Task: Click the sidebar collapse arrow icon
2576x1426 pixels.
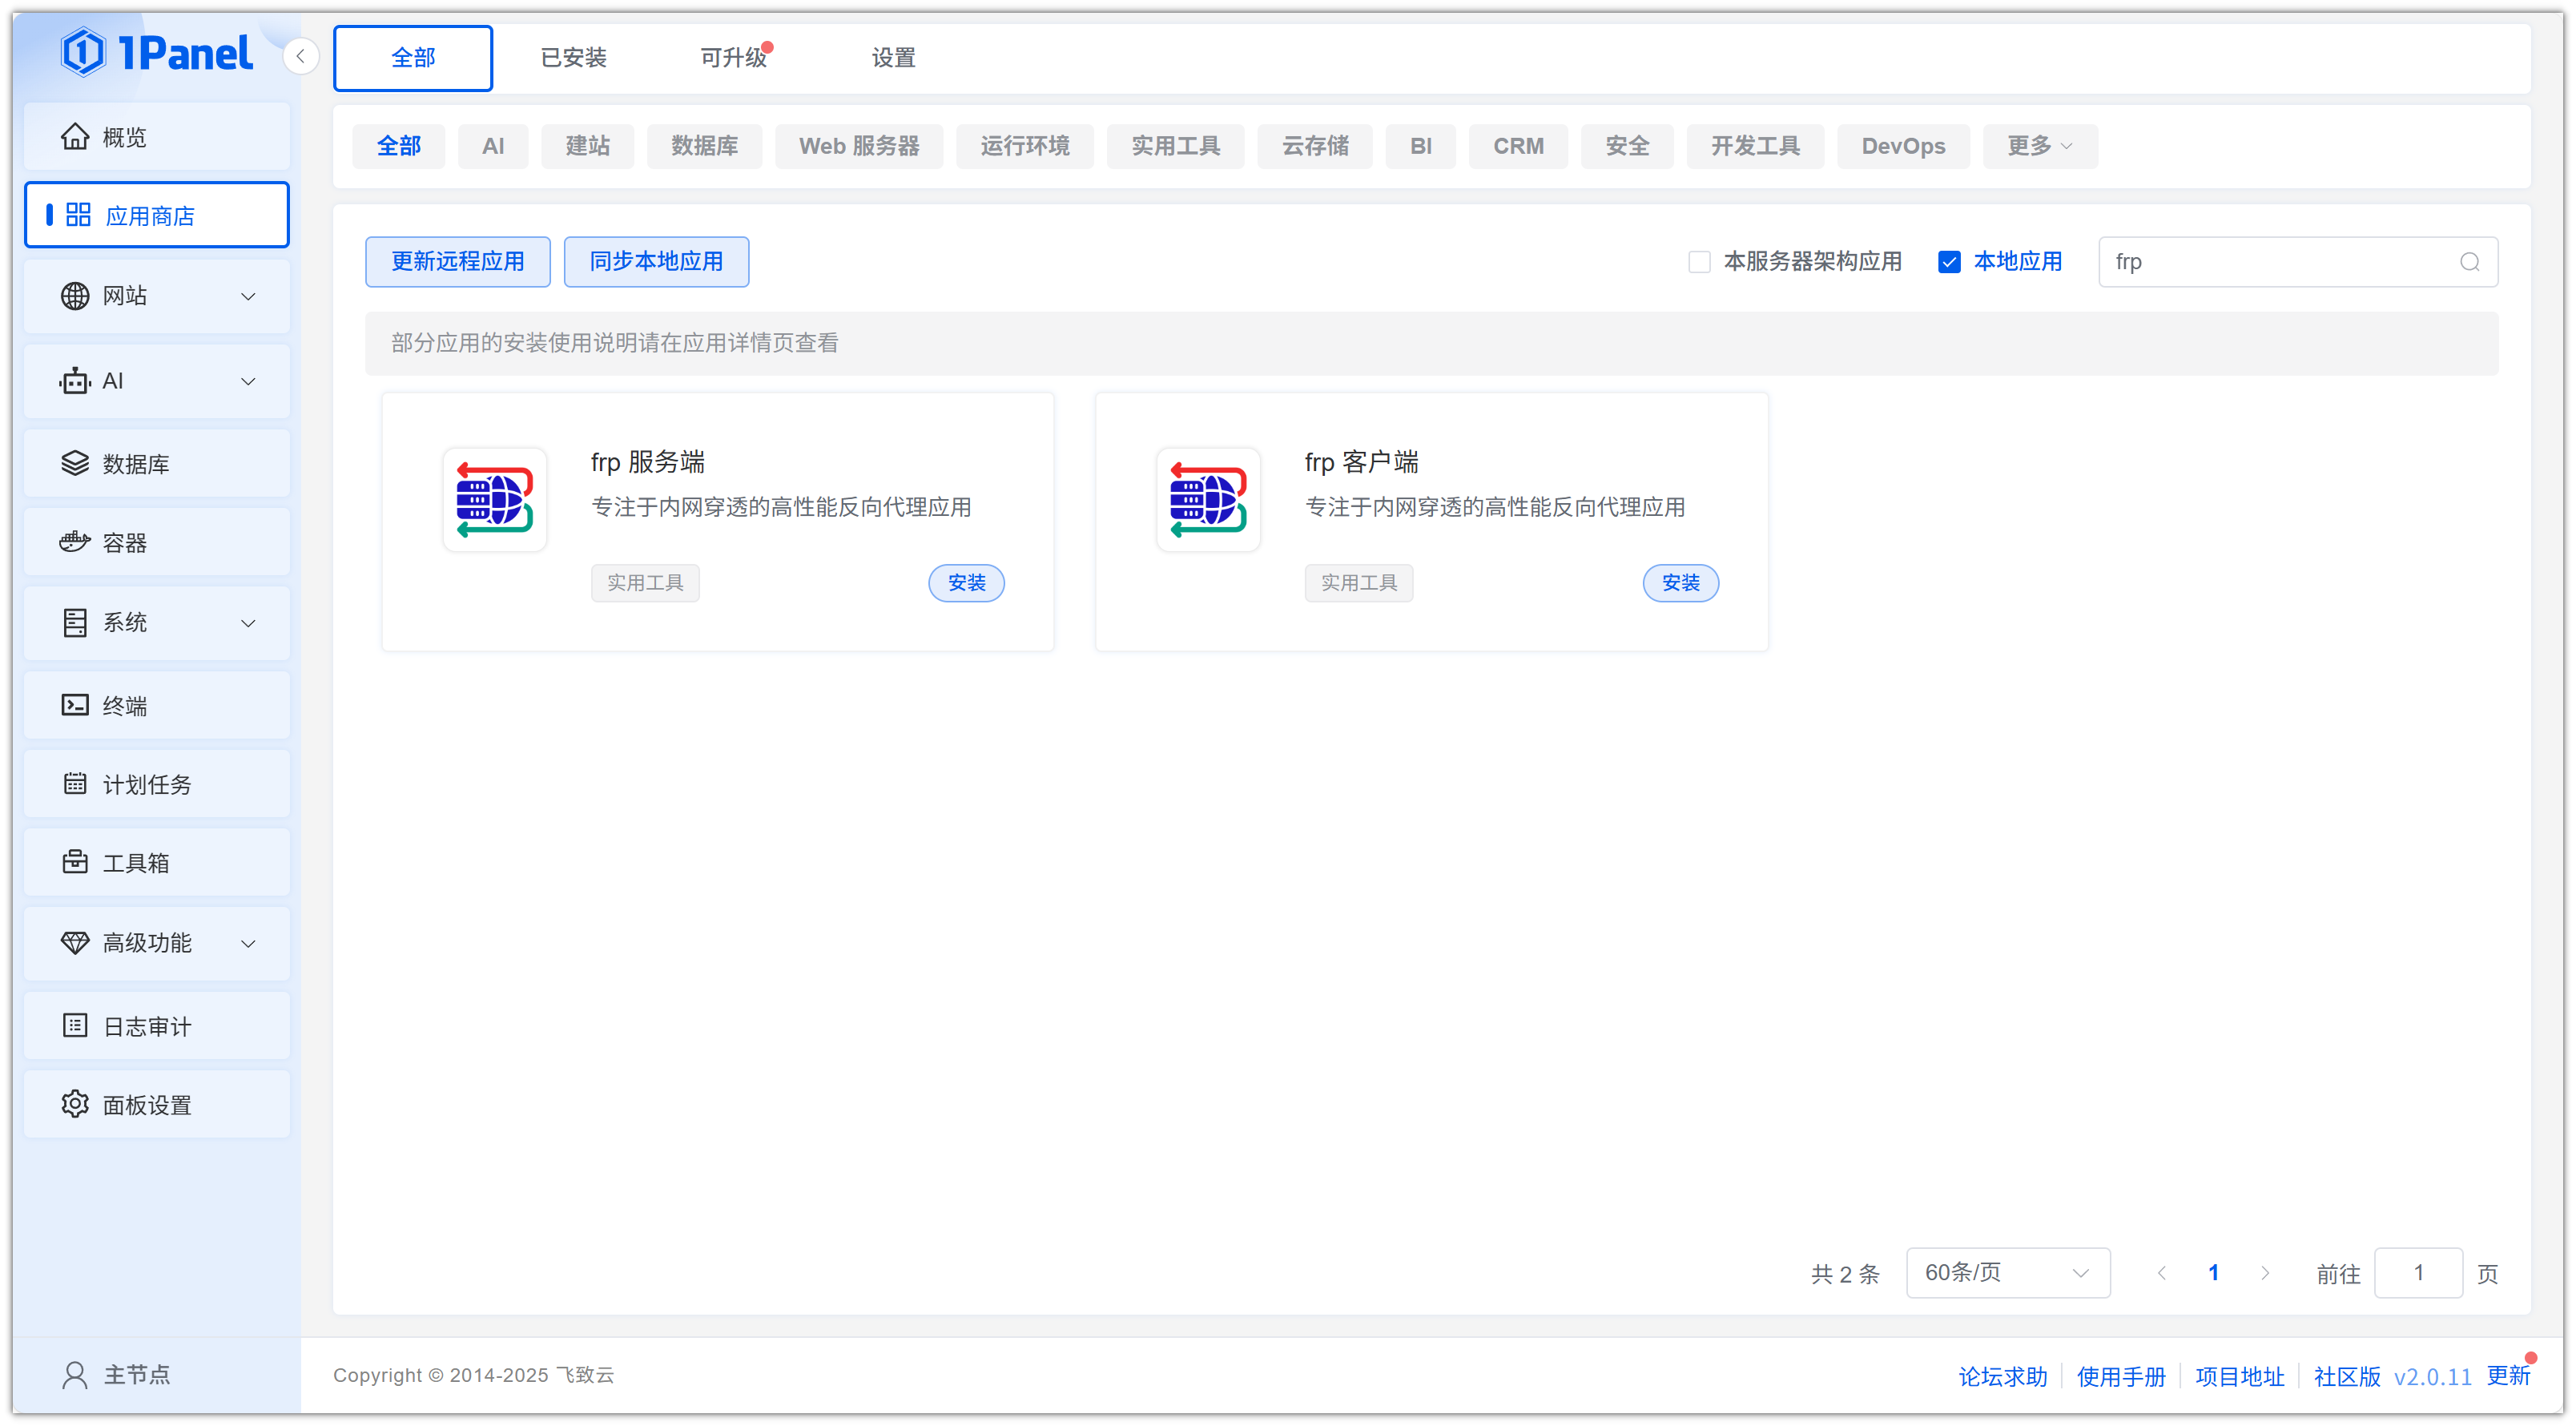Action: coord(300,56)
